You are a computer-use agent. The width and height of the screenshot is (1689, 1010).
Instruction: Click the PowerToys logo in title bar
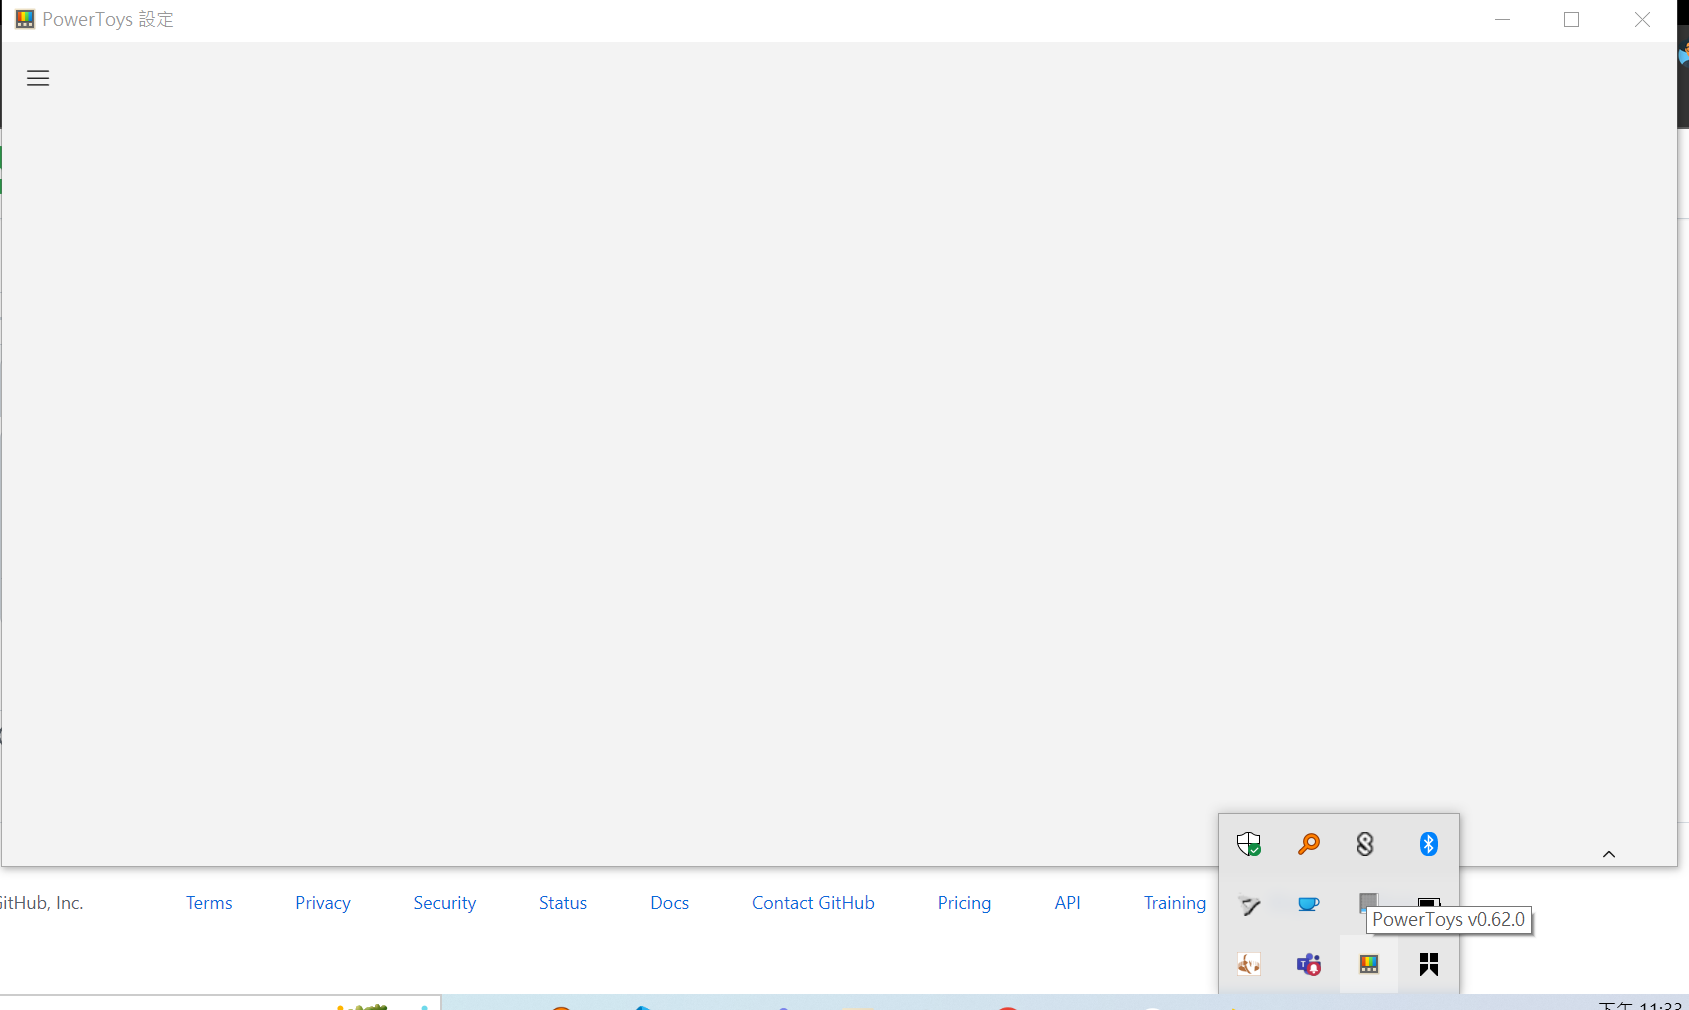point(25,19)
